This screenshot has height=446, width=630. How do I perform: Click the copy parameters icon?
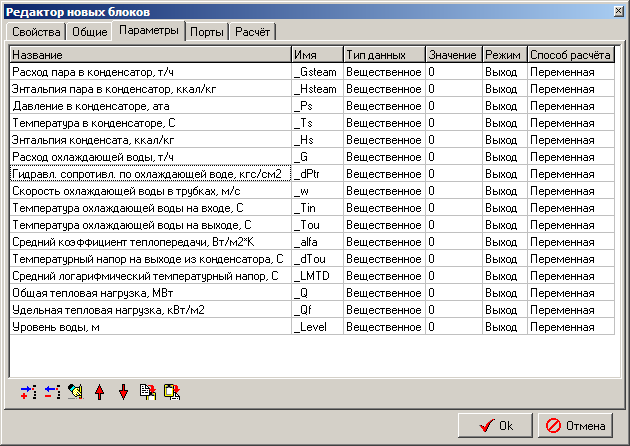[x=148, y=393]
